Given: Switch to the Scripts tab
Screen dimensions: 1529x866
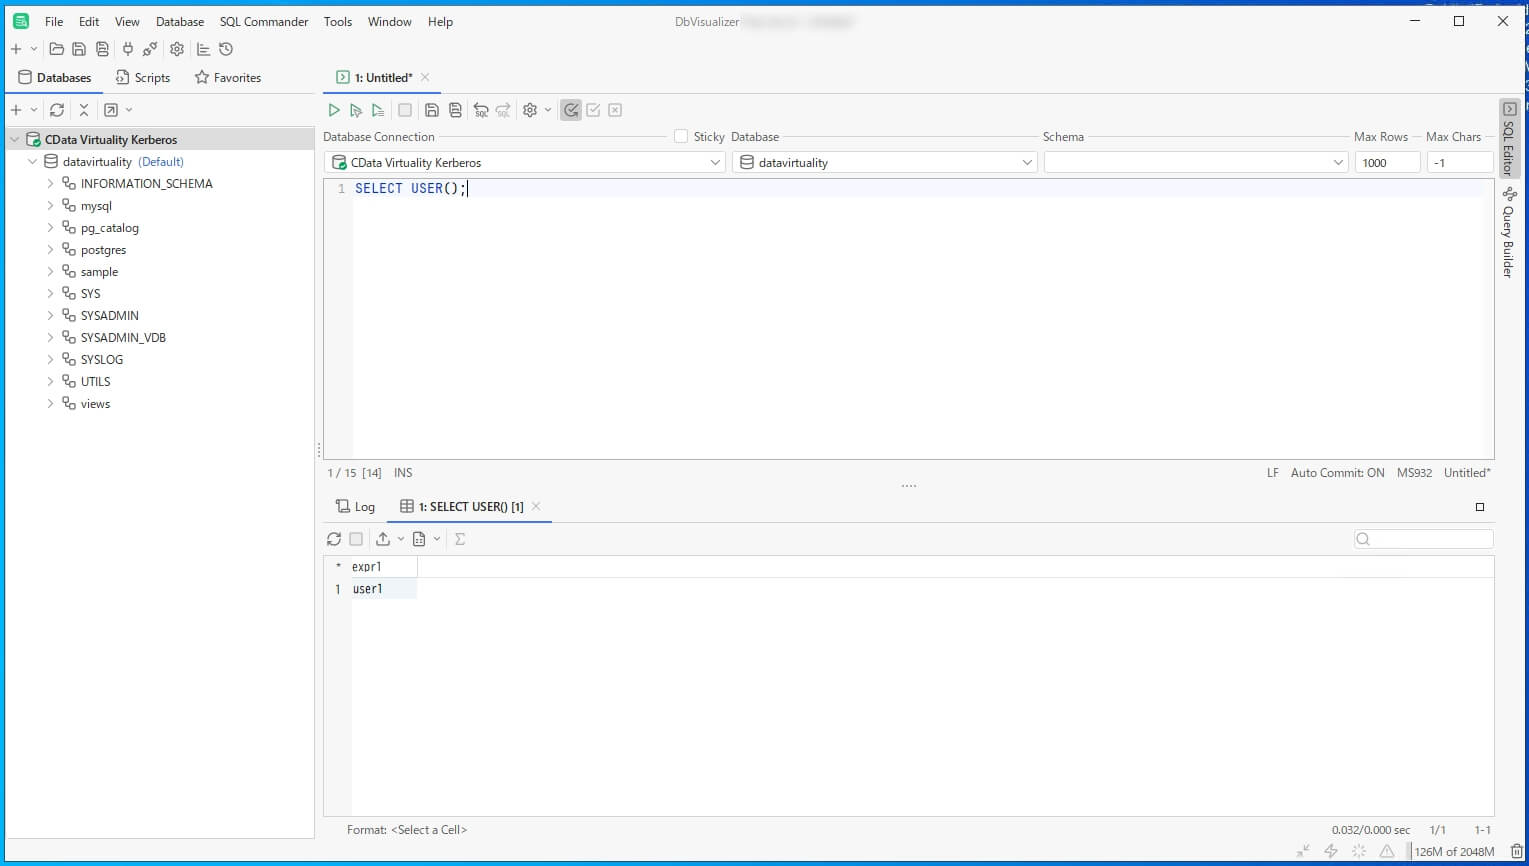Looking at the screenshot, I should pyautogui.click(x=143, y=78).
